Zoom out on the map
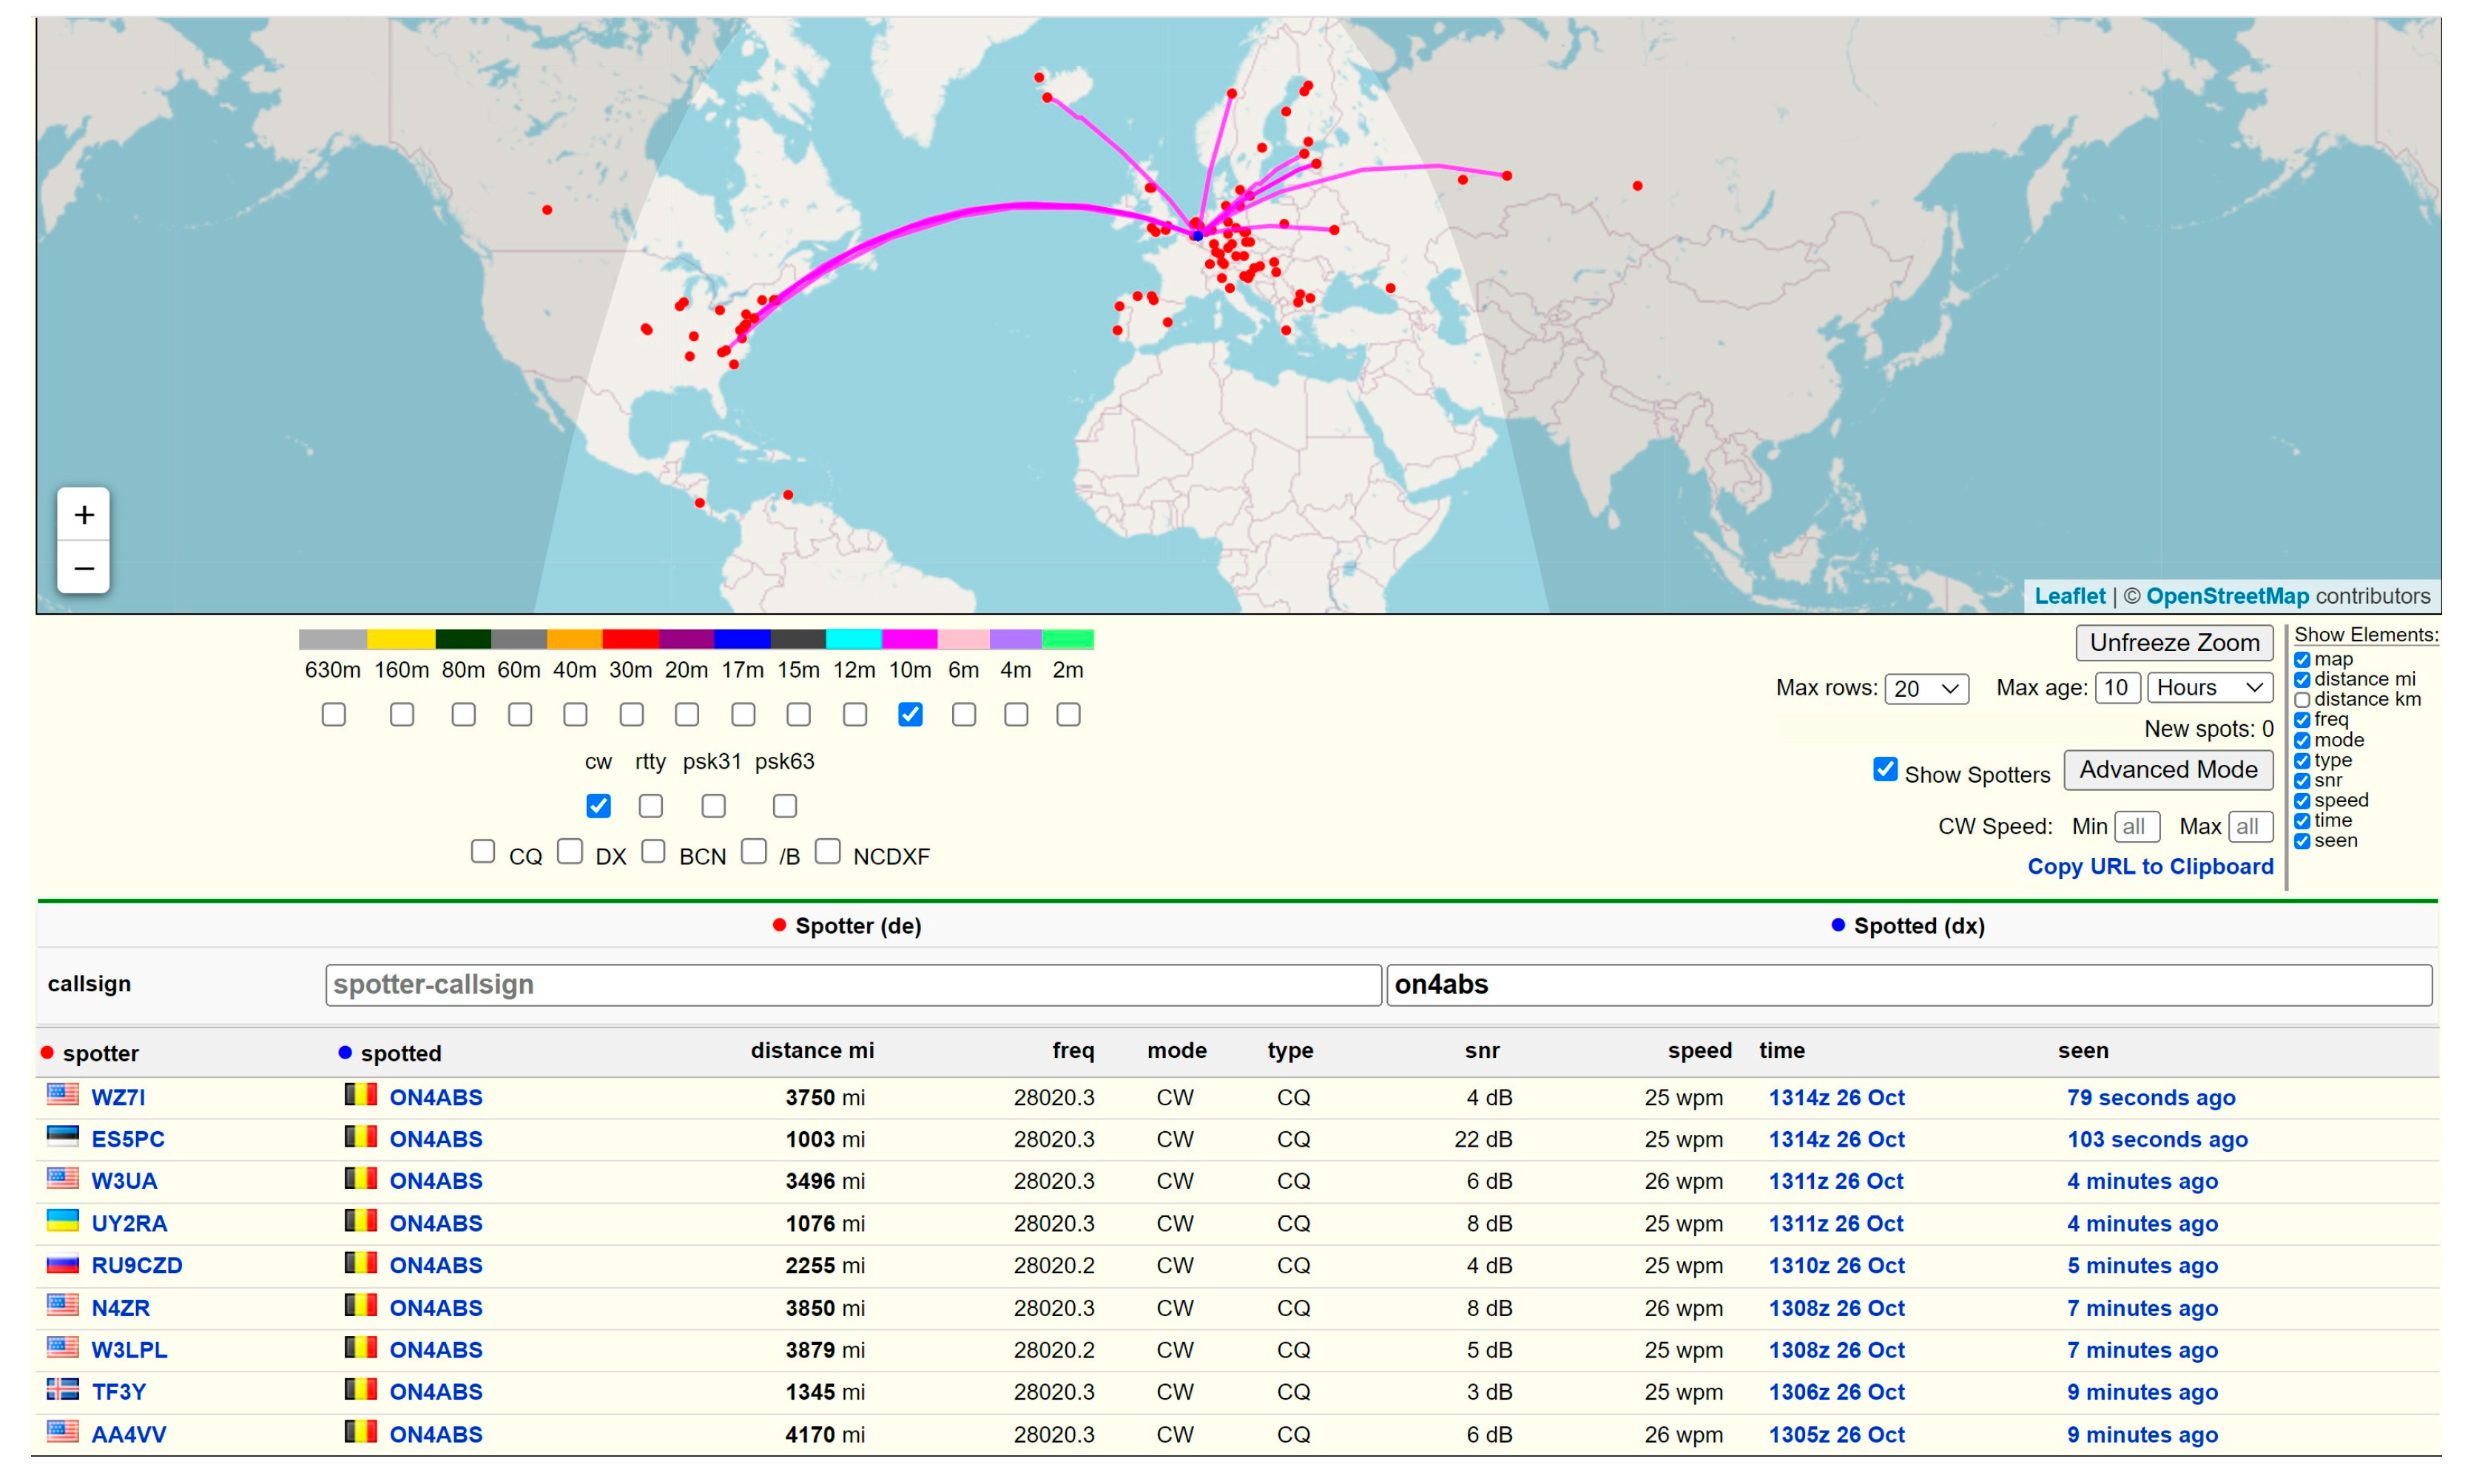The image size is (2468, 1484). pyautogui.click(x=84, y=568)
